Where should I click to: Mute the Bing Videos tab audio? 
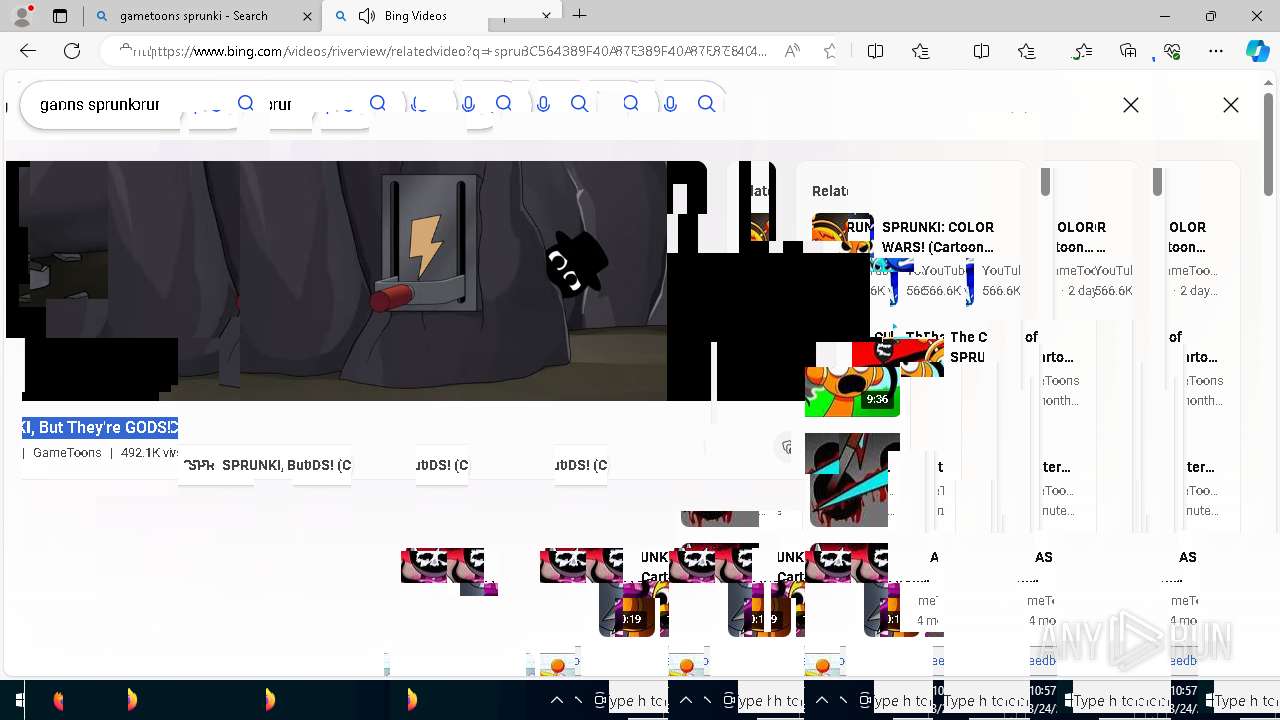coord(366,16)
